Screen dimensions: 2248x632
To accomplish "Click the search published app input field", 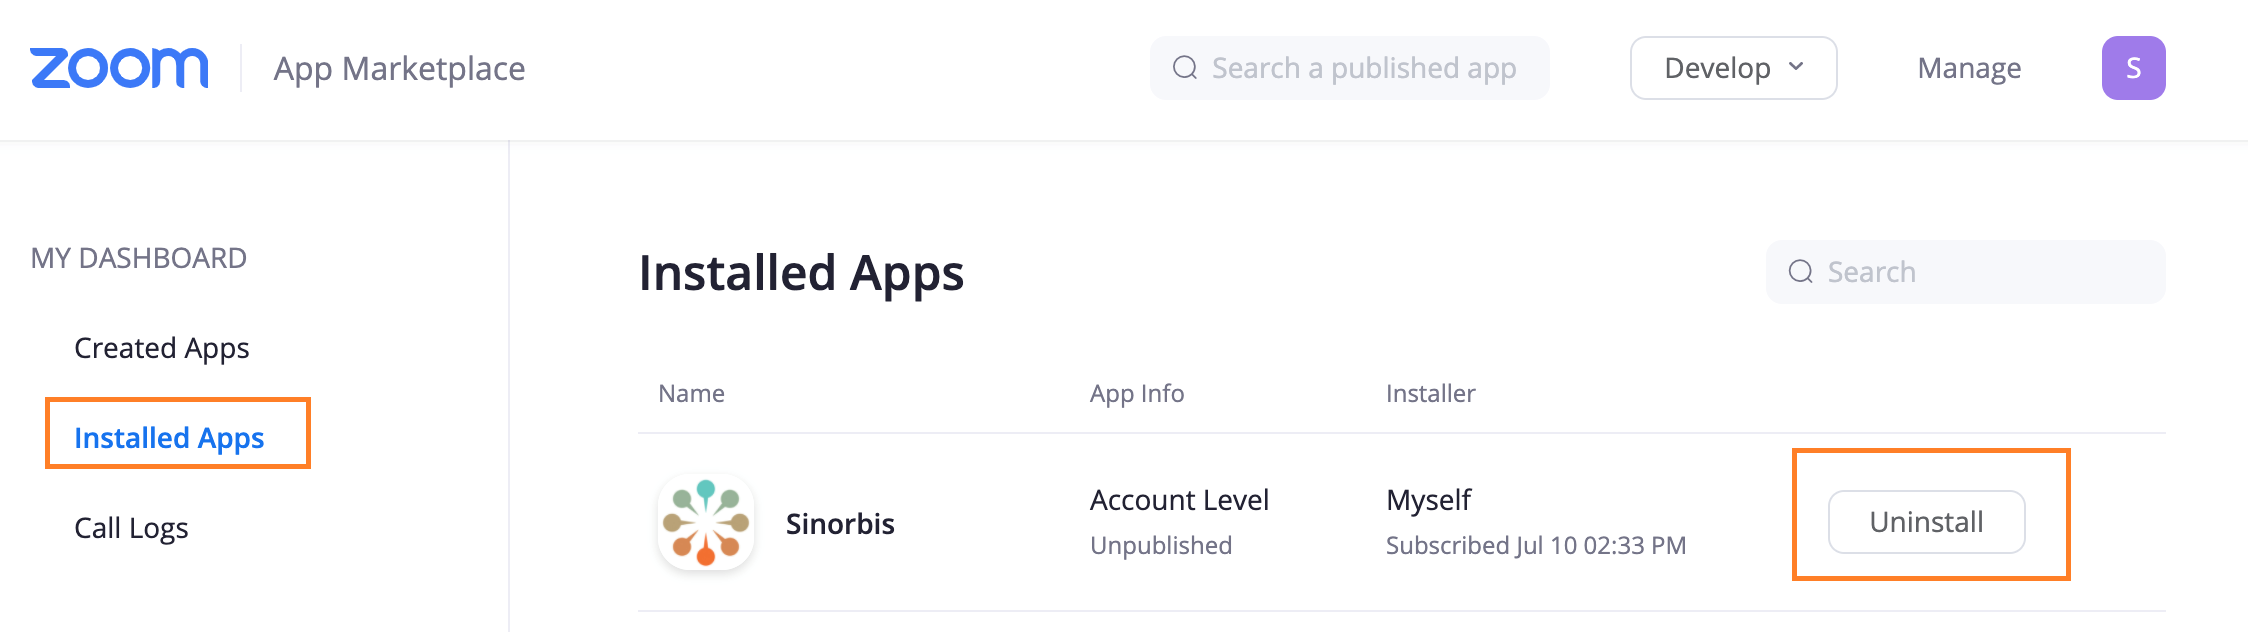I will pos(1350,67).
